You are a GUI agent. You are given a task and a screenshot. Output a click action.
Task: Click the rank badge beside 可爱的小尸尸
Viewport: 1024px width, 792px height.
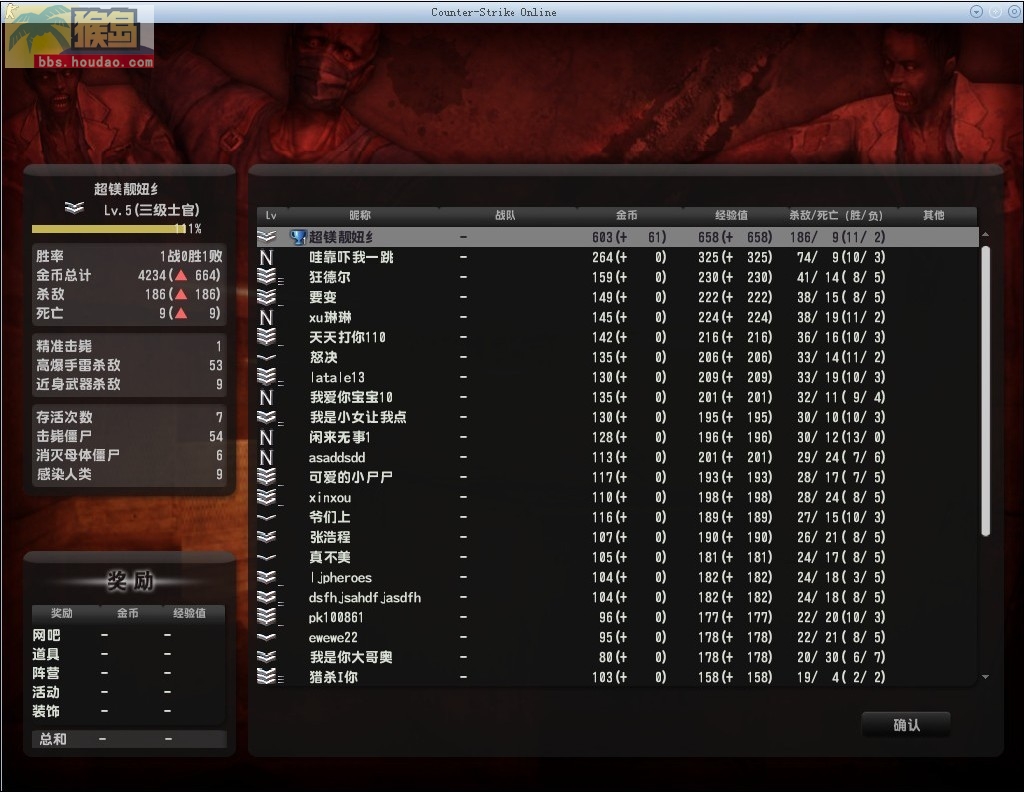tap(268, 477)
